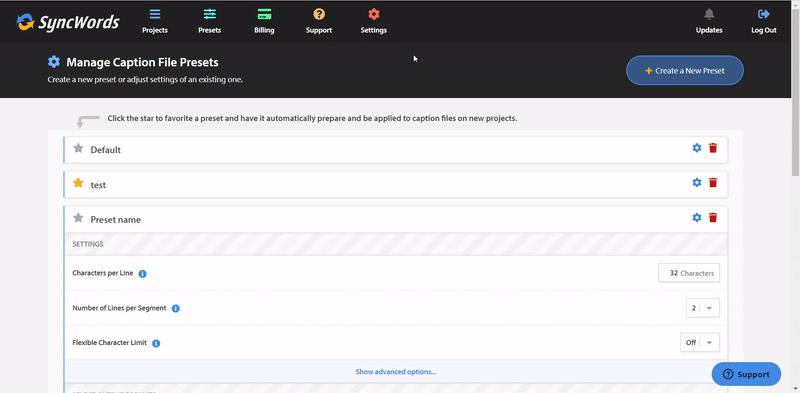Favorite the Preset name star
This screenshot has width=800, height=393.
click(78, 218)
